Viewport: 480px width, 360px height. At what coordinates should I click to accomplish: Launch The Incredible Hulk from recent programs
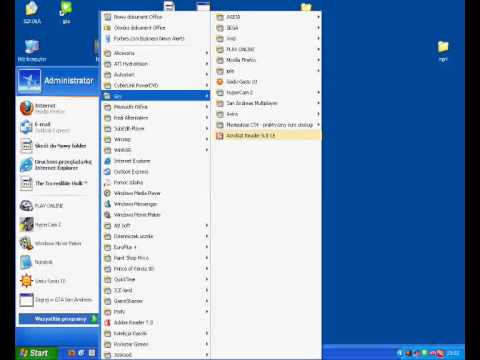click(57, 183)
